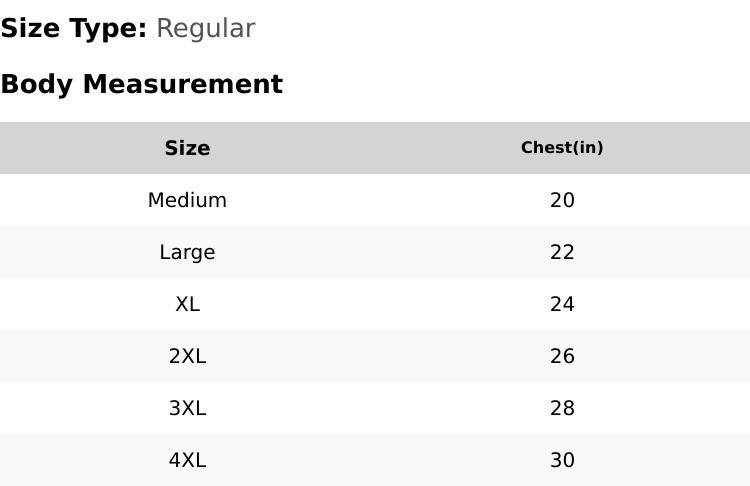Click chest value 26 for 2XL
Screen dimensions: 750x486
point(562,356)
